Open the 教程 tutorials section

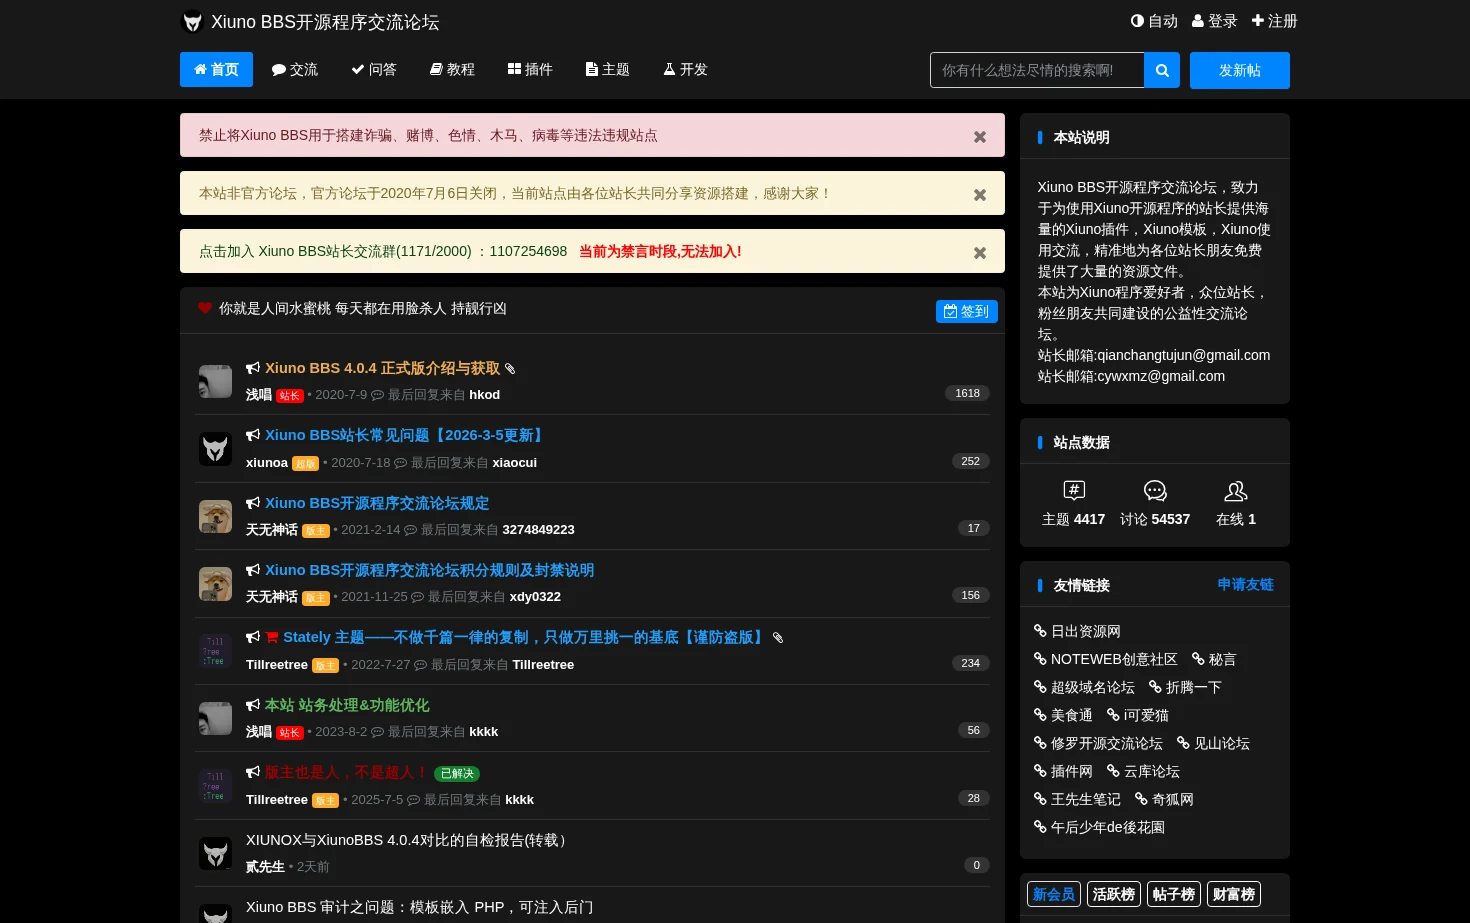coord(452,70)
